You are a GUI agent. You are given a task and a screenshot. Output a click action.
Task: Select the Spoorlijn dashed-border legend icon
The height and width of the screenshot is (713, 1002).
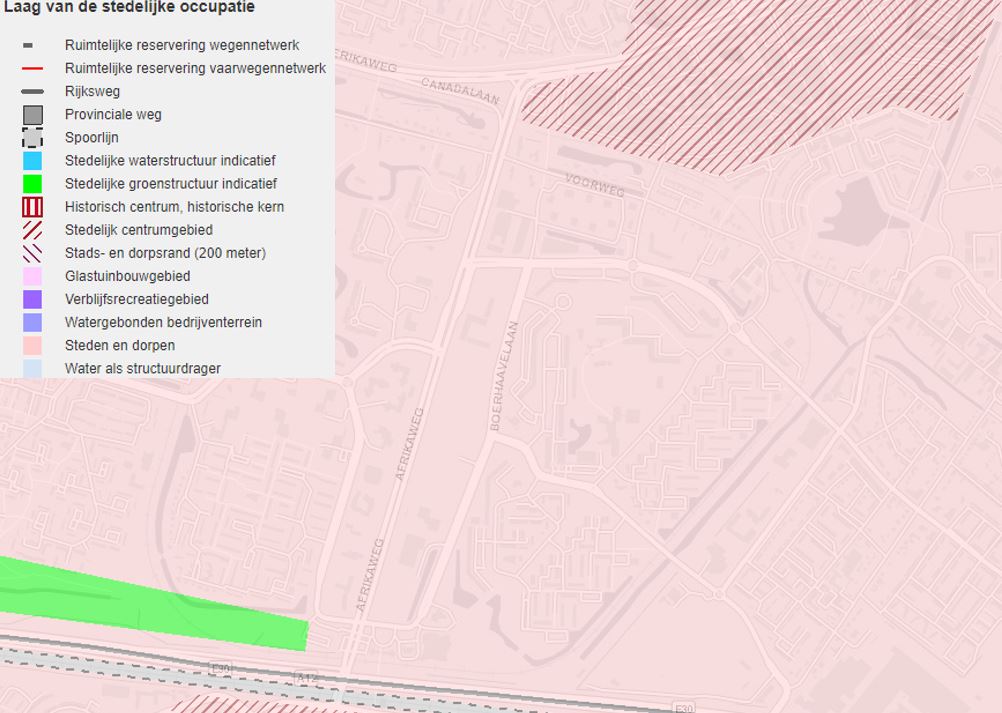(x=32, y=138)
